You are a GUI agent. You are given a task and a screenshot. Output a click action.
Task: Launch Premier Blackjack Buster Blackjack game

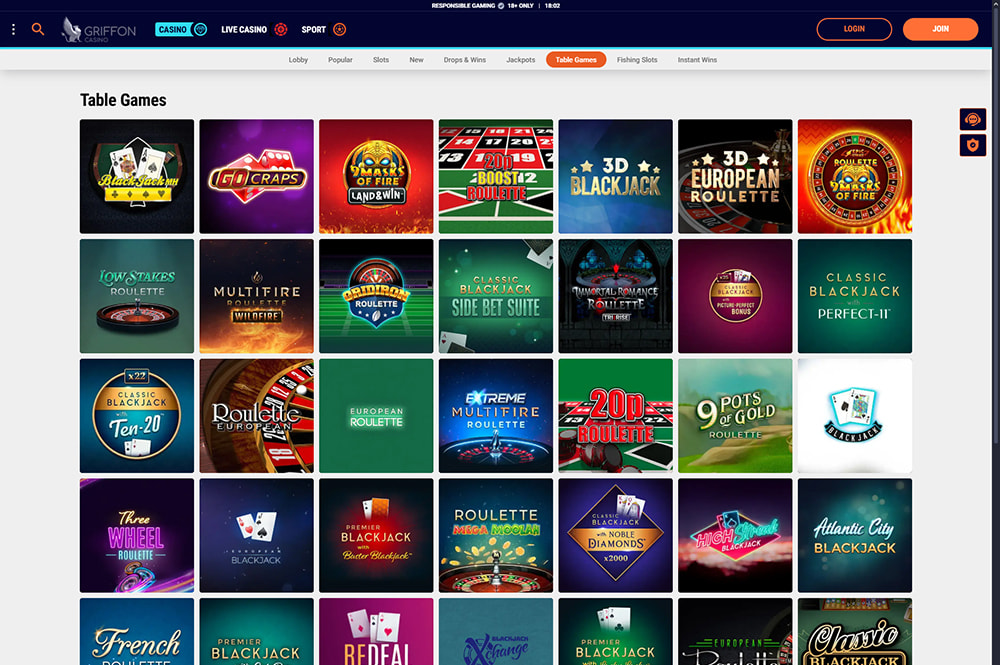click(x=376, y=536)
